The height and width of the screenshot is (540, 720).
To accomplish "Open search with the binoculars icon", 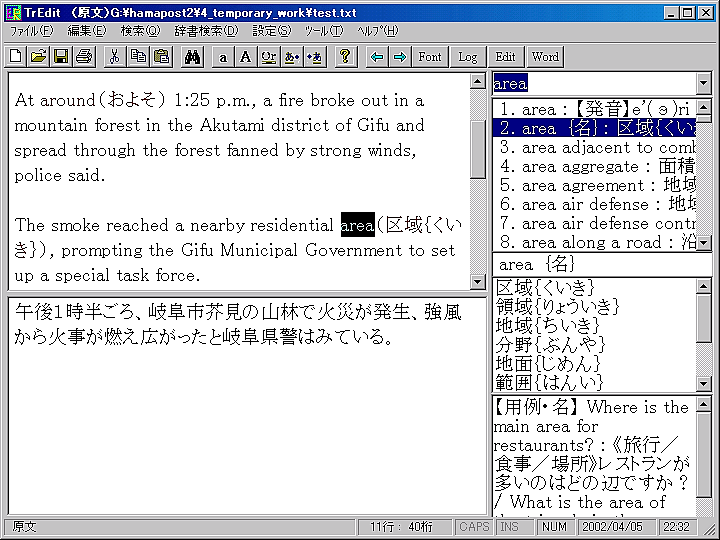I will tap(193, 57).
